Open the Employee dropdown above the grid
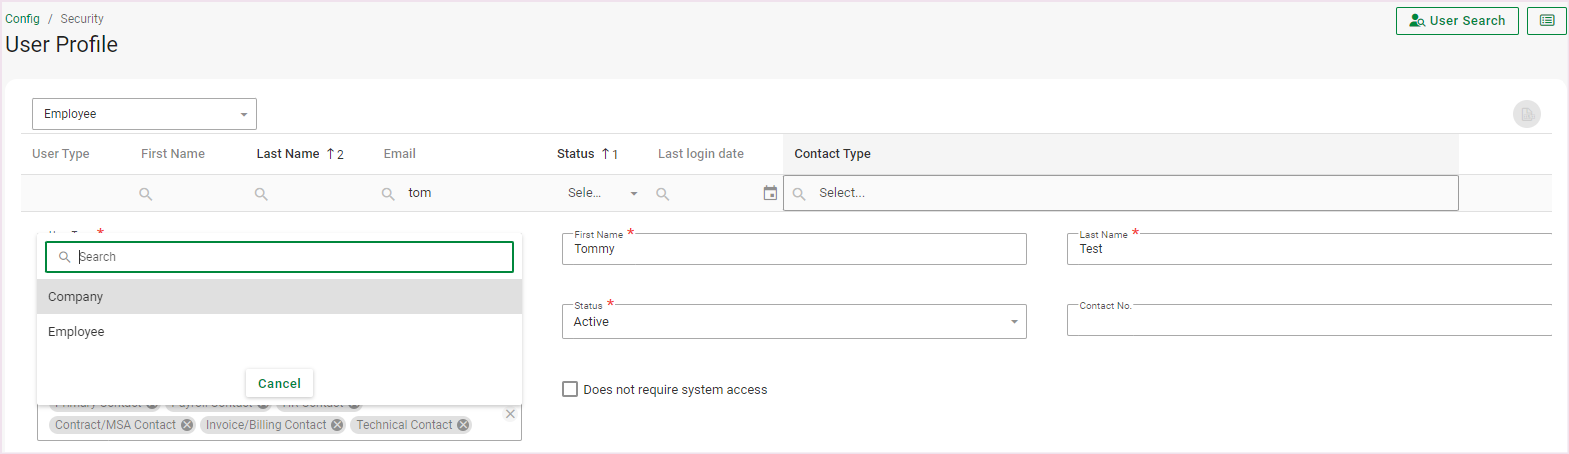 [144, 114]
